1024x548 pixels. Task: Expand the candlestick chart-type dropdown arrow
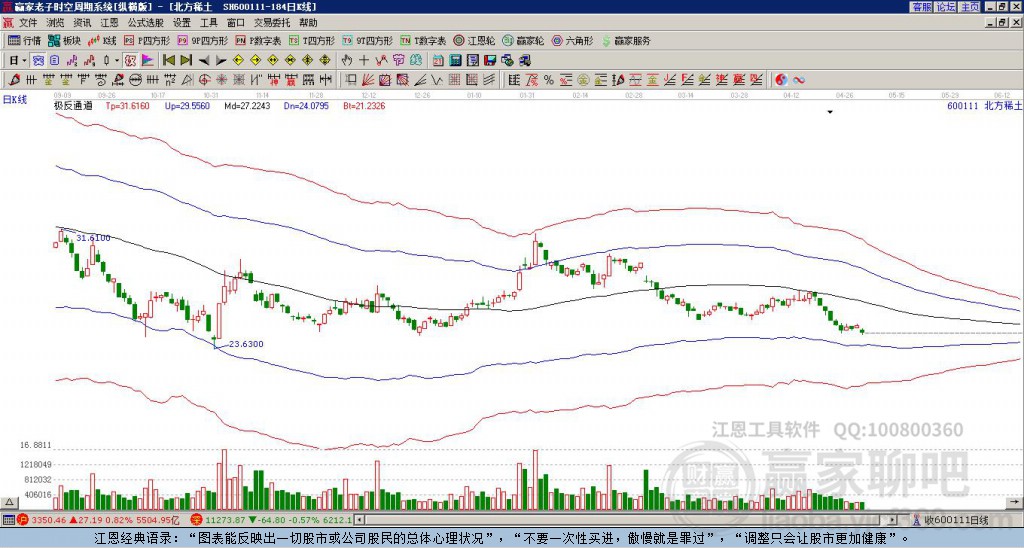pos(117,60)
